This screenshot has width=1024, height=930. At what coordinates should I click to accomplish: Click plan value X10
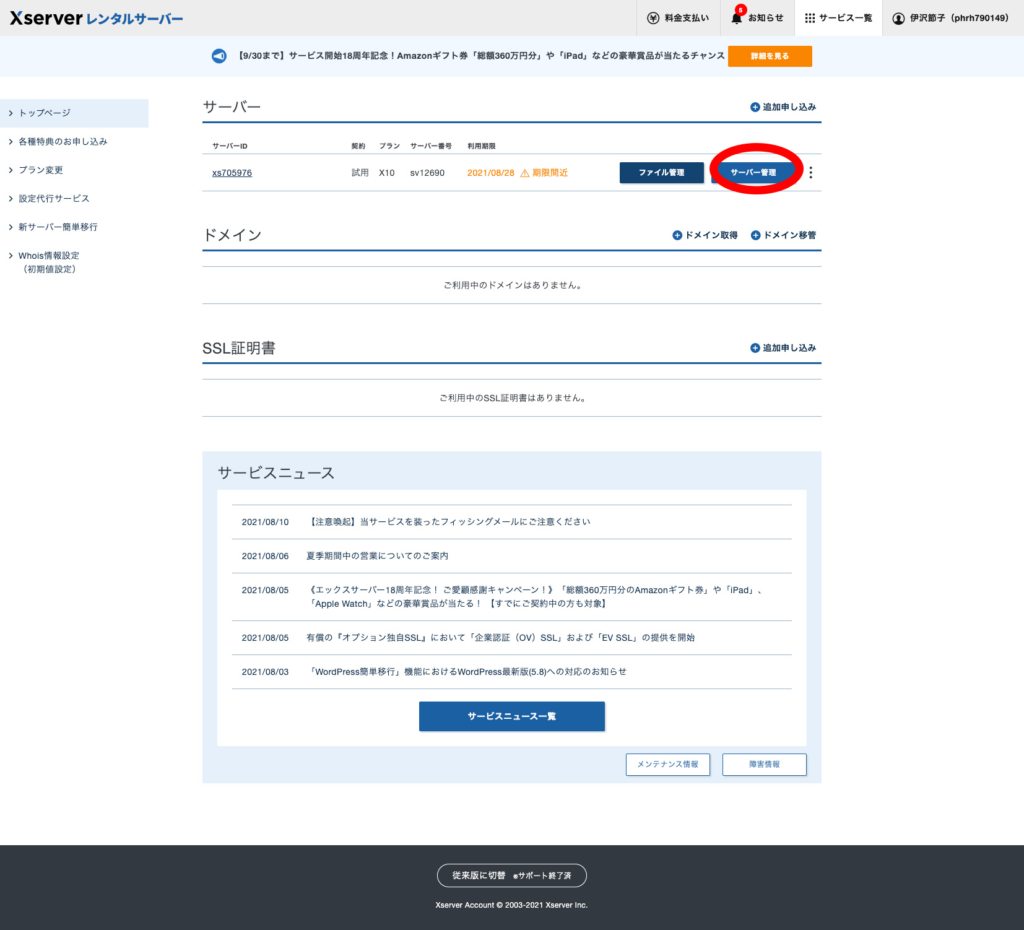click(x=387, y=173)
